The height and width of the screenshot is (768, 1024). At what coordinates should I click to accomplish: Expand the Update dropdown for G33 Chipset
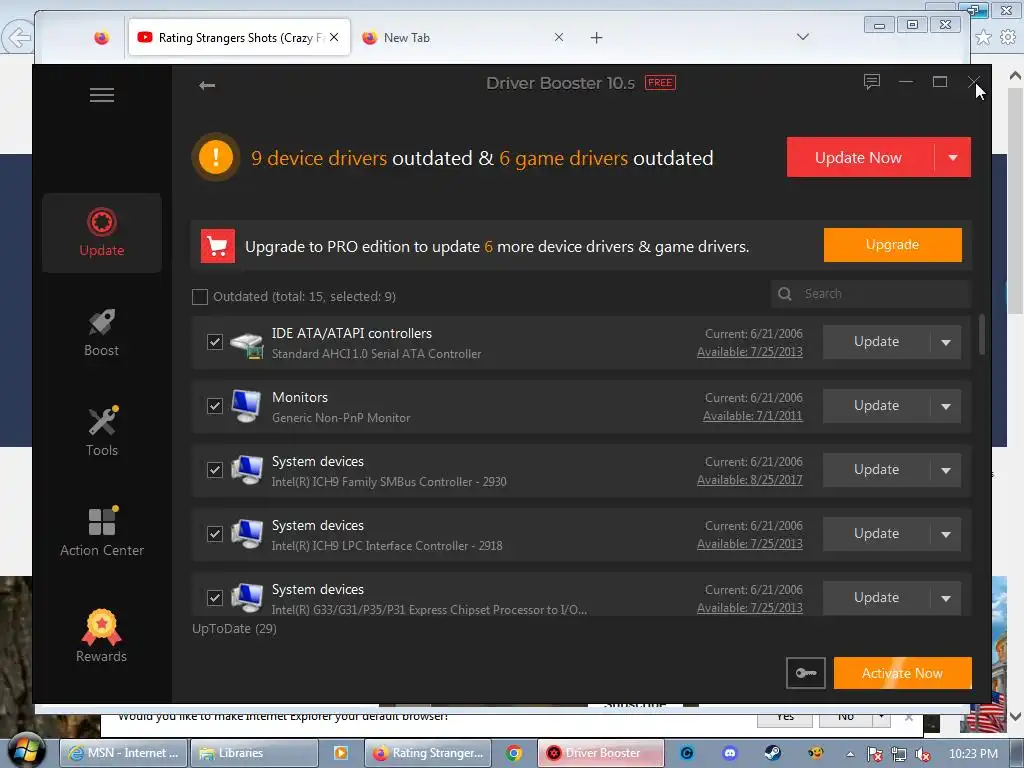point(946,598)
